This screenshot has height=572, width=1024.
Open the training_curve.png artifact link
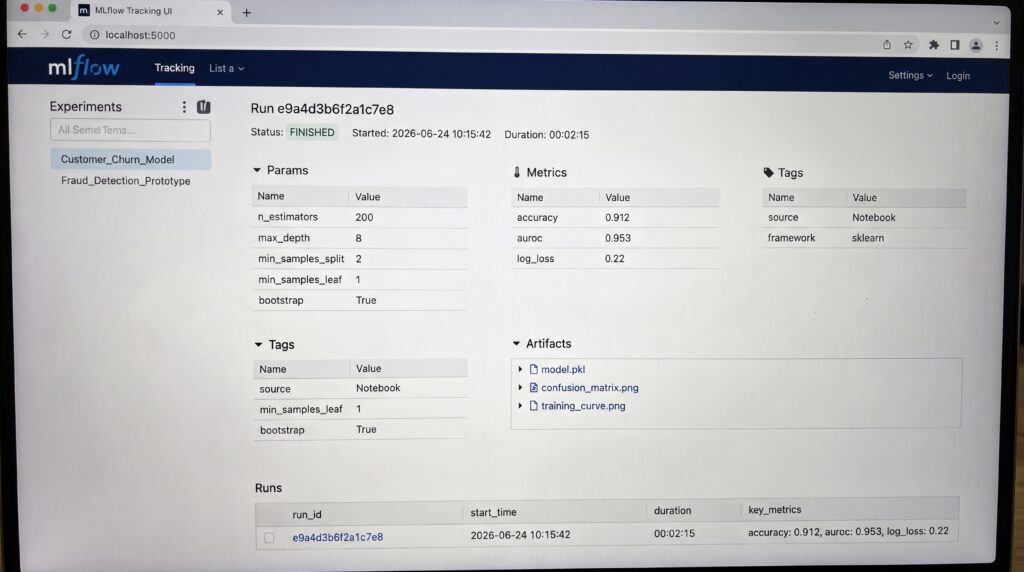click(583, 405)
